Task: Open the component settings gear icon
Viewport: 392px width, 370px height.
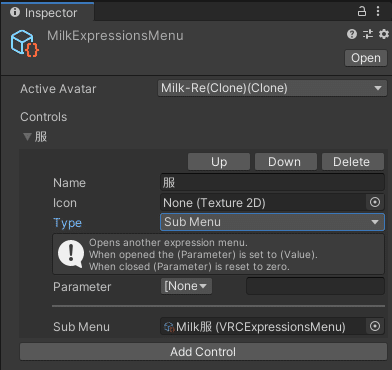Action: 384,34
